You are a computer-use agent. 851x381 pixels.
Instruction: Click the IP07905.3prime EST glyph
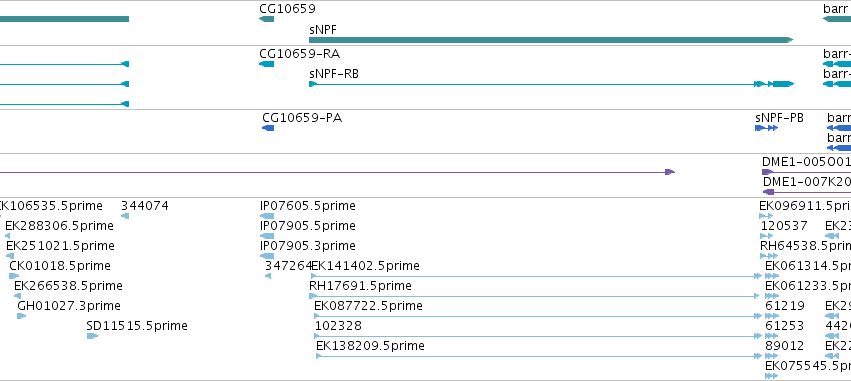point(267,256)
